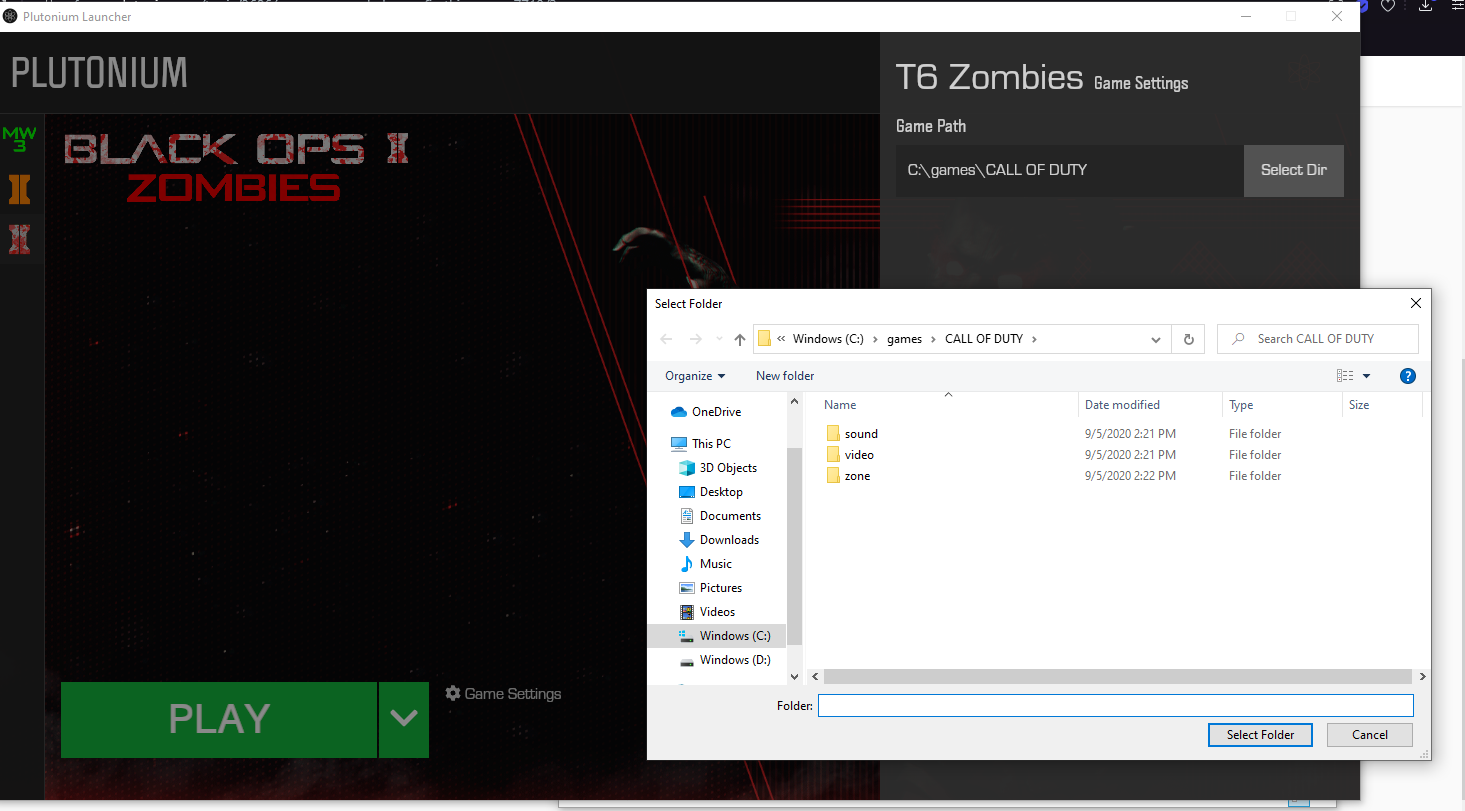Change view layout icon
Viewport: 1465px width, 811px height.
point(1345,376)
